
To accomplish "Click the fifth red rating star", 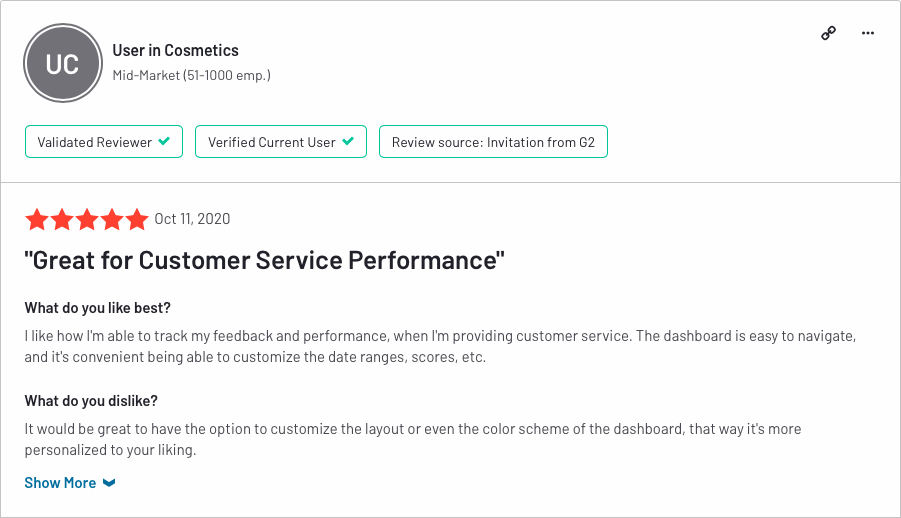I will coord(137,220).
